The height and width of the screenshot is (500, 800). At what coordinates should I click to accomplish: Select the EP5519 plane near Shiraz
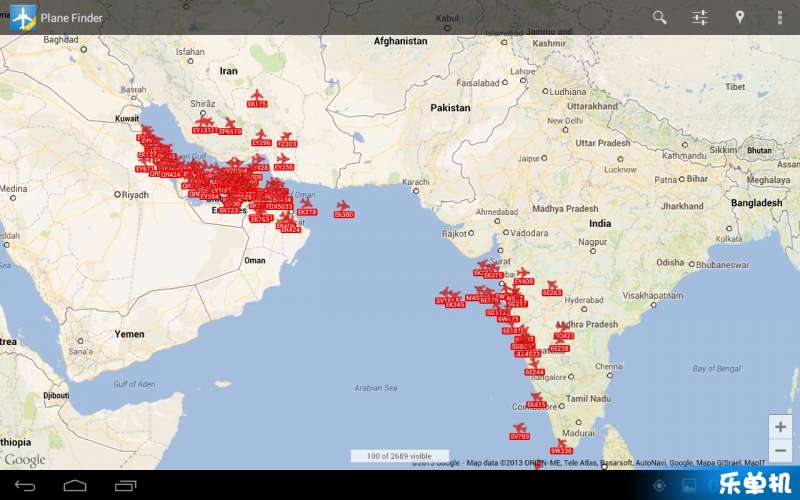230,127
